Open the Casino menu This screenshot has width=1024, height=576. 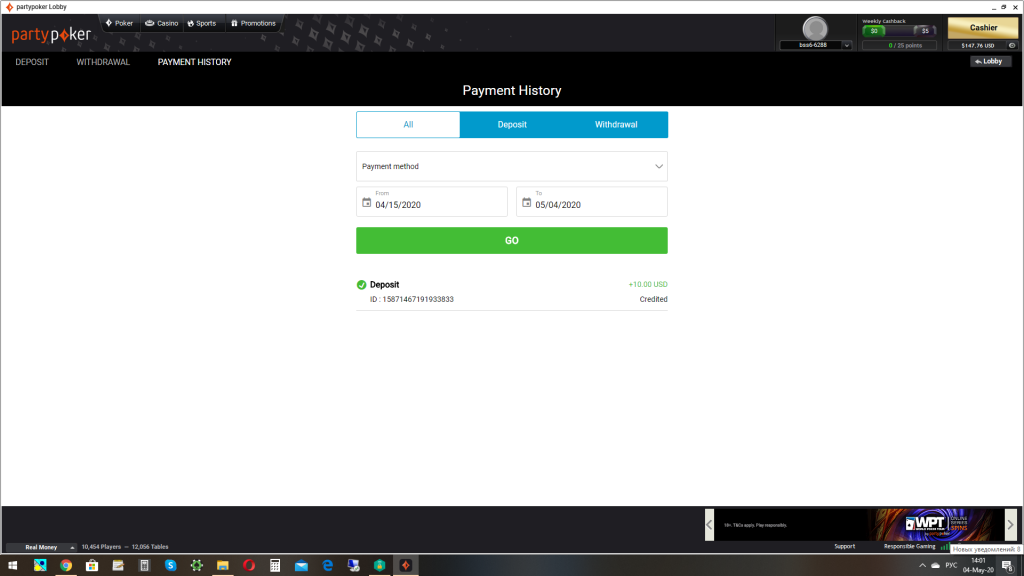(x=161, y=23)
